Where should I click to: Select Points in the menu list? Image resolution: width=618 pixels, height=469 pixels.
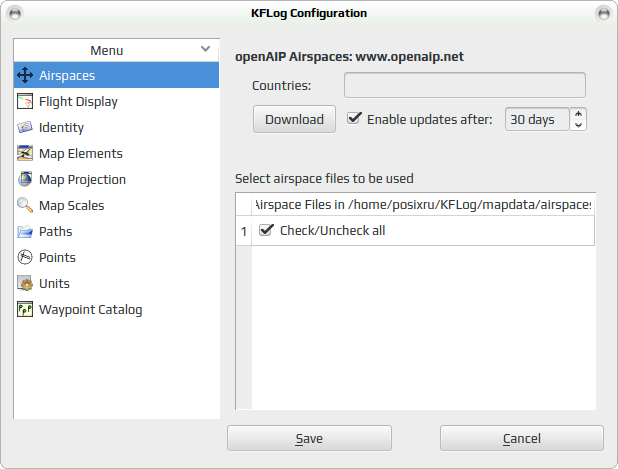tap(116, 257)
